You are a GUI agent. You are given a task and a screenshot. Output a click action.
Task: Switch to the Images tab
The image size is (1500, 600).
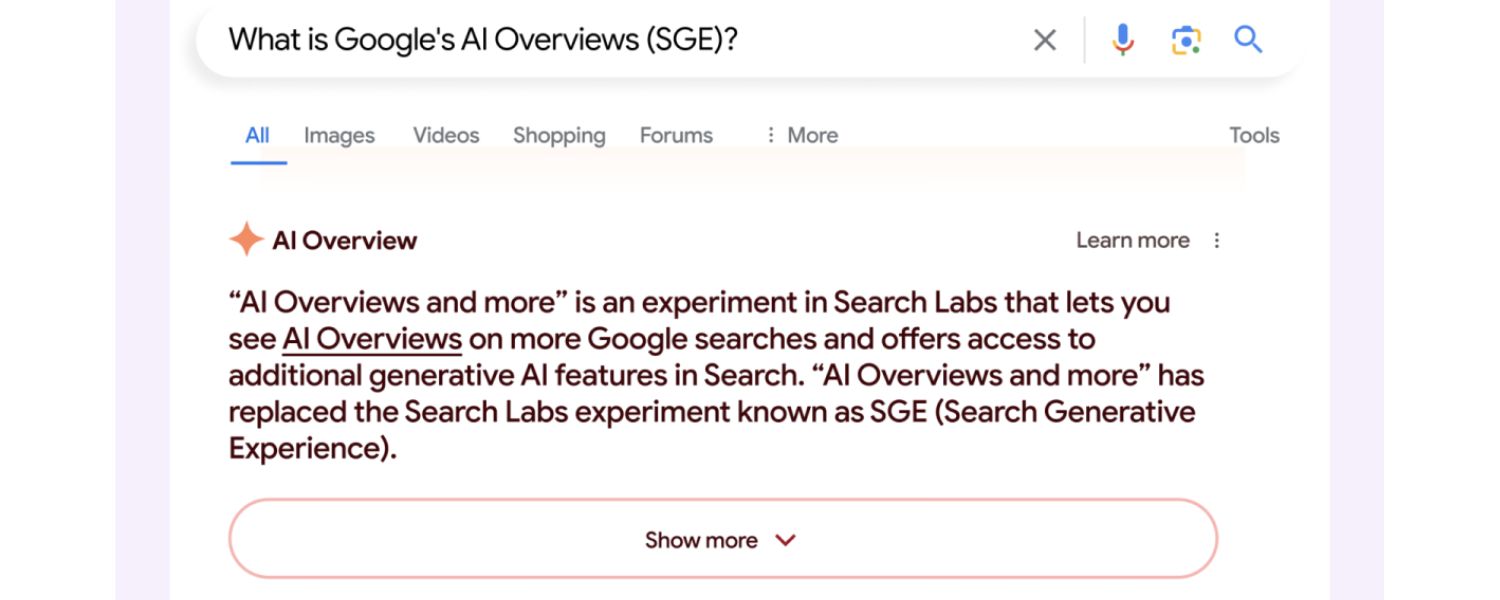[x=338, y=135]
